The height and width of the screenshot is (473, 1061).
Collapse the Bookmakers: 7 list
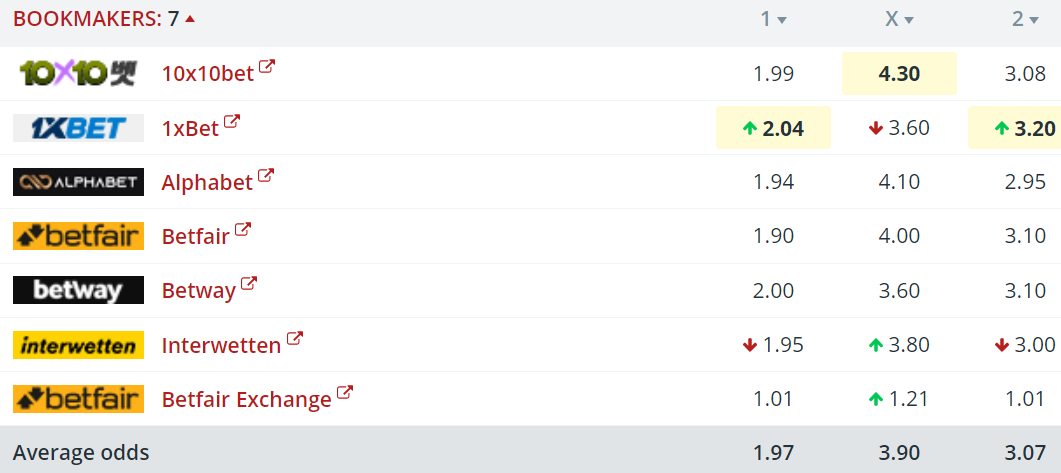[x=104, y=19]
